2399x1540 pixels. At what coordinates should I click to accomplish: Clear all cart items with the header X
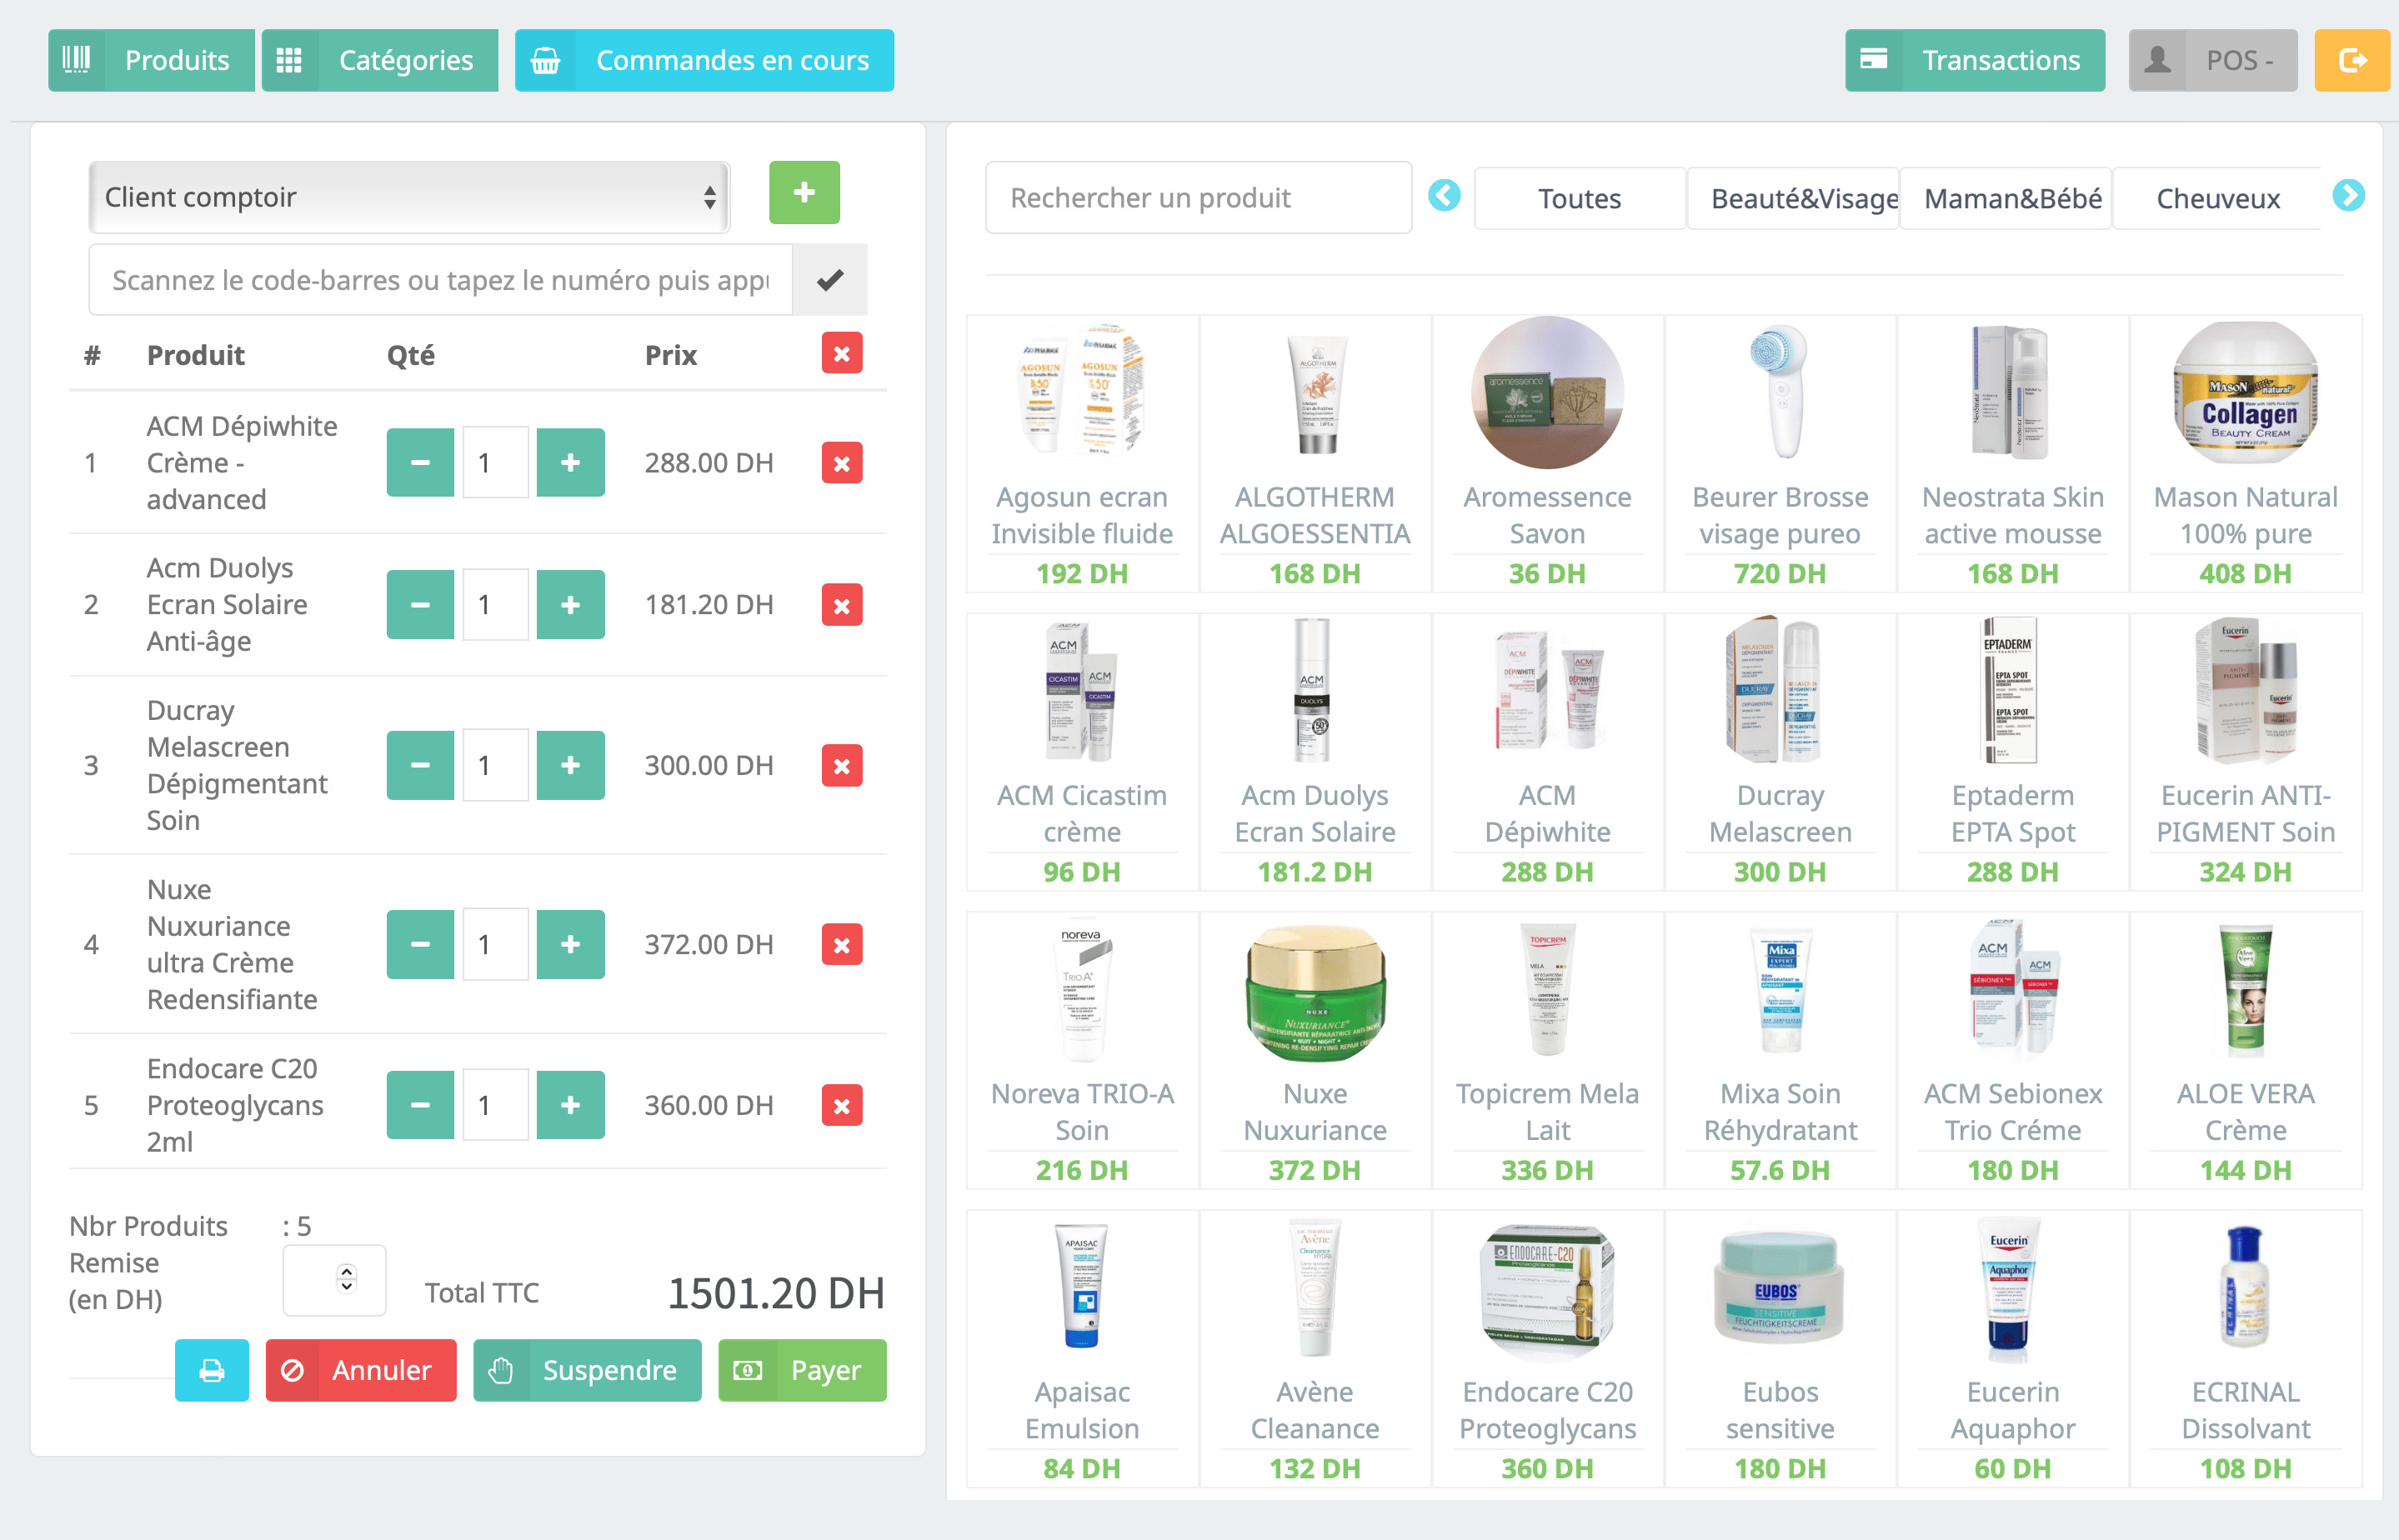click(x=841, y=353)
